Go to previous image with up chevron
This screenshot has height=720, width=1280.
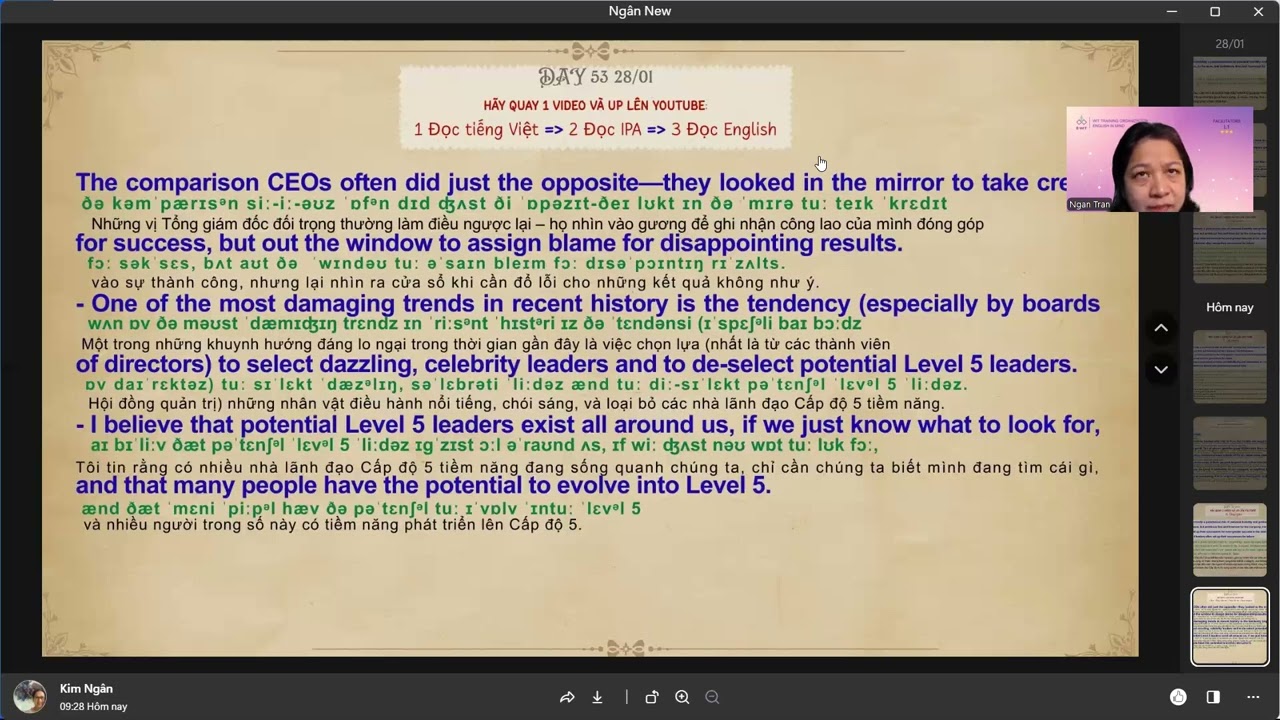click(x=1161, y=328)
